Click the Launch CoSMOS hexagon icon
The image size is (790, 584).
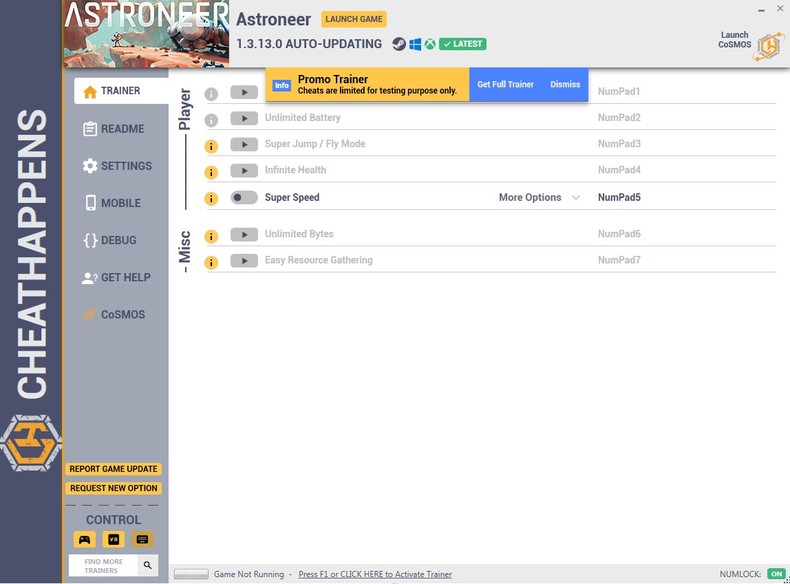[769, 46]
